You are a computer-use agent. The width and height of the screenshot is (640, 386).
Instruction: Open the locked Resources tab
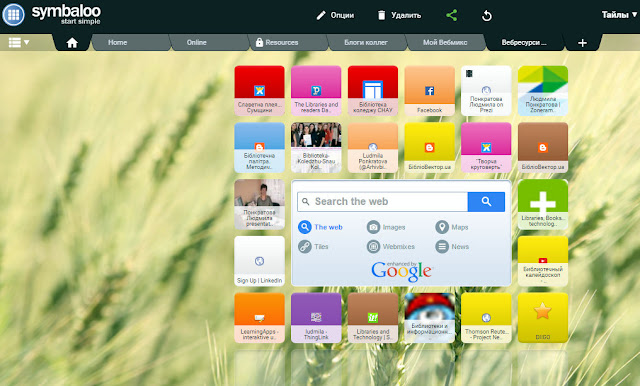click(x=288, y=42)
